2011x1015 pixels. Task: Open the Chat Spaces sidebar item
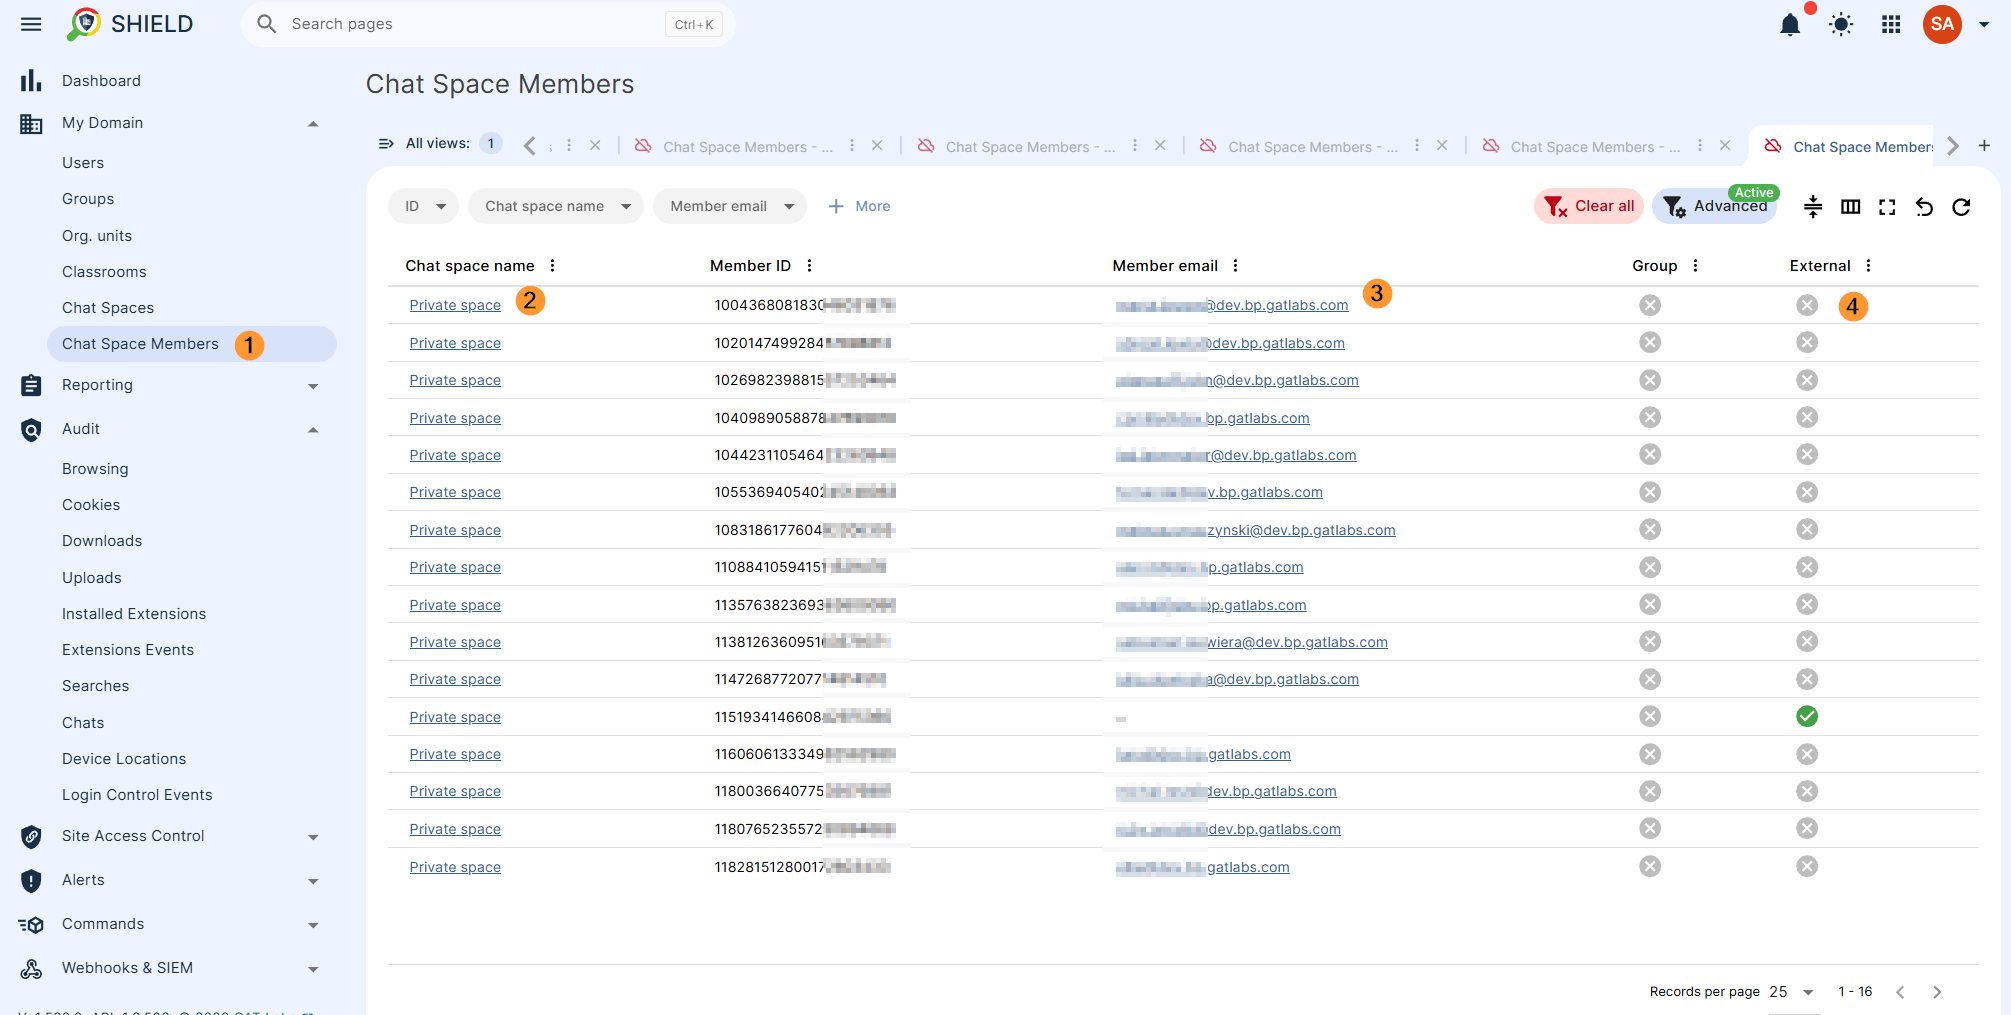point(108,308)
